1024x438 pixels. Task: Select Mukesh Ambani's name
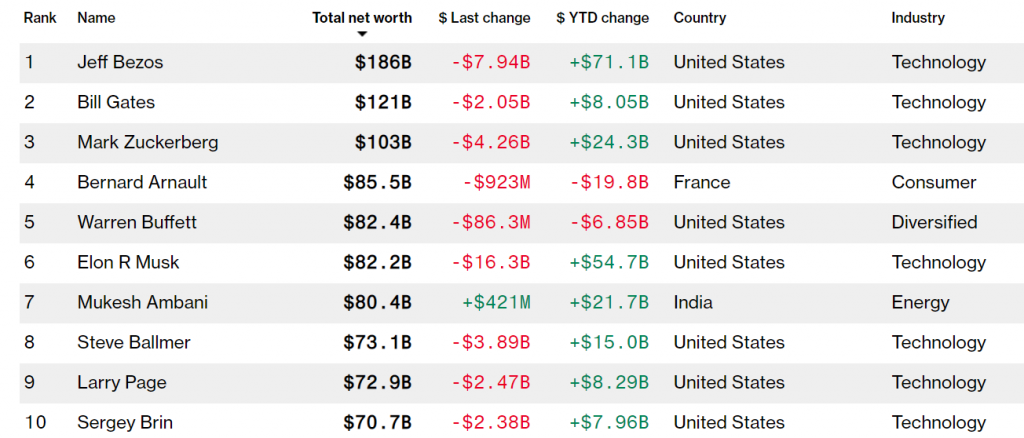tap(143, 302)
